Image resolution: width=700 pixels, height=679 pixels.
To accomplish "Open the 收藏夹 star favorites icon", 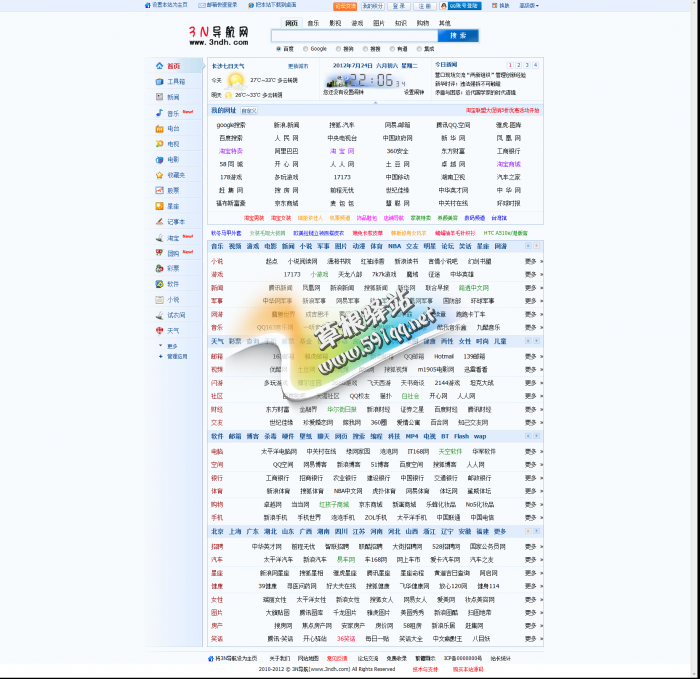I will [159, 175].
